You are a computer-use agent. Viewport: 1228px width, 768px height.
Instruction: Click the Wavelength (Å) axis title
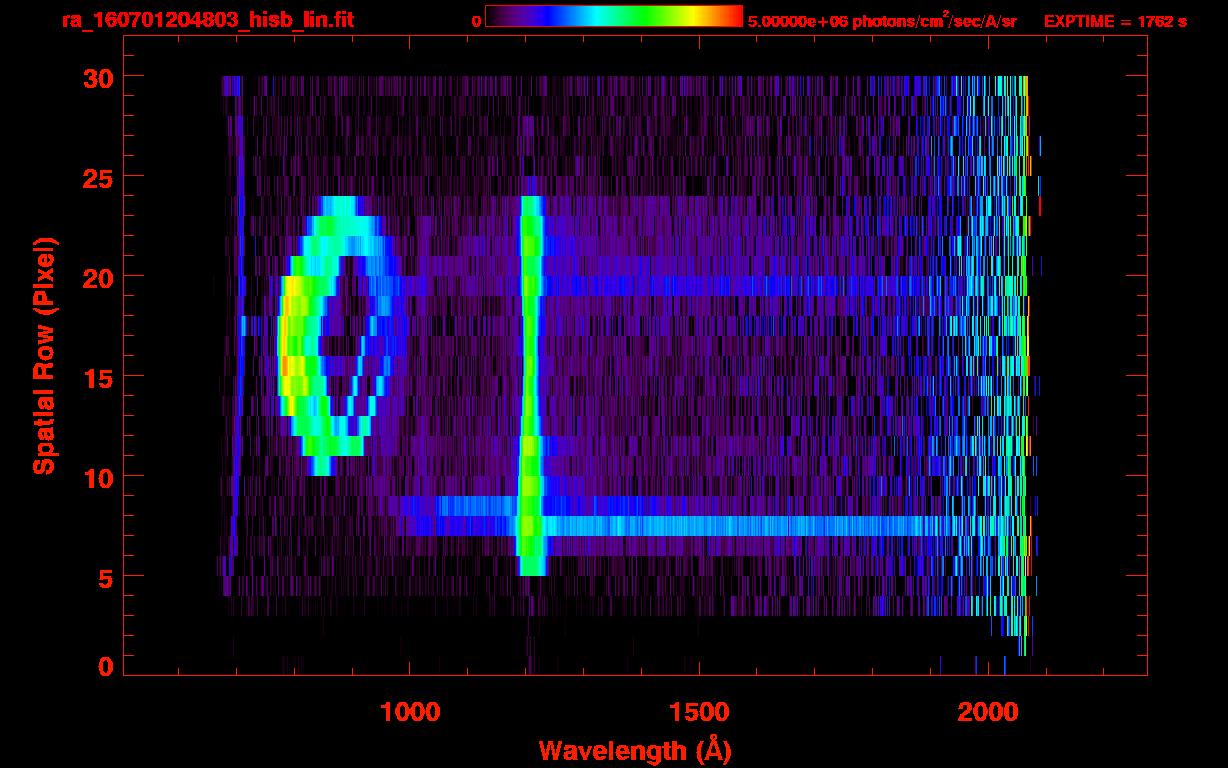pos(634,749)
